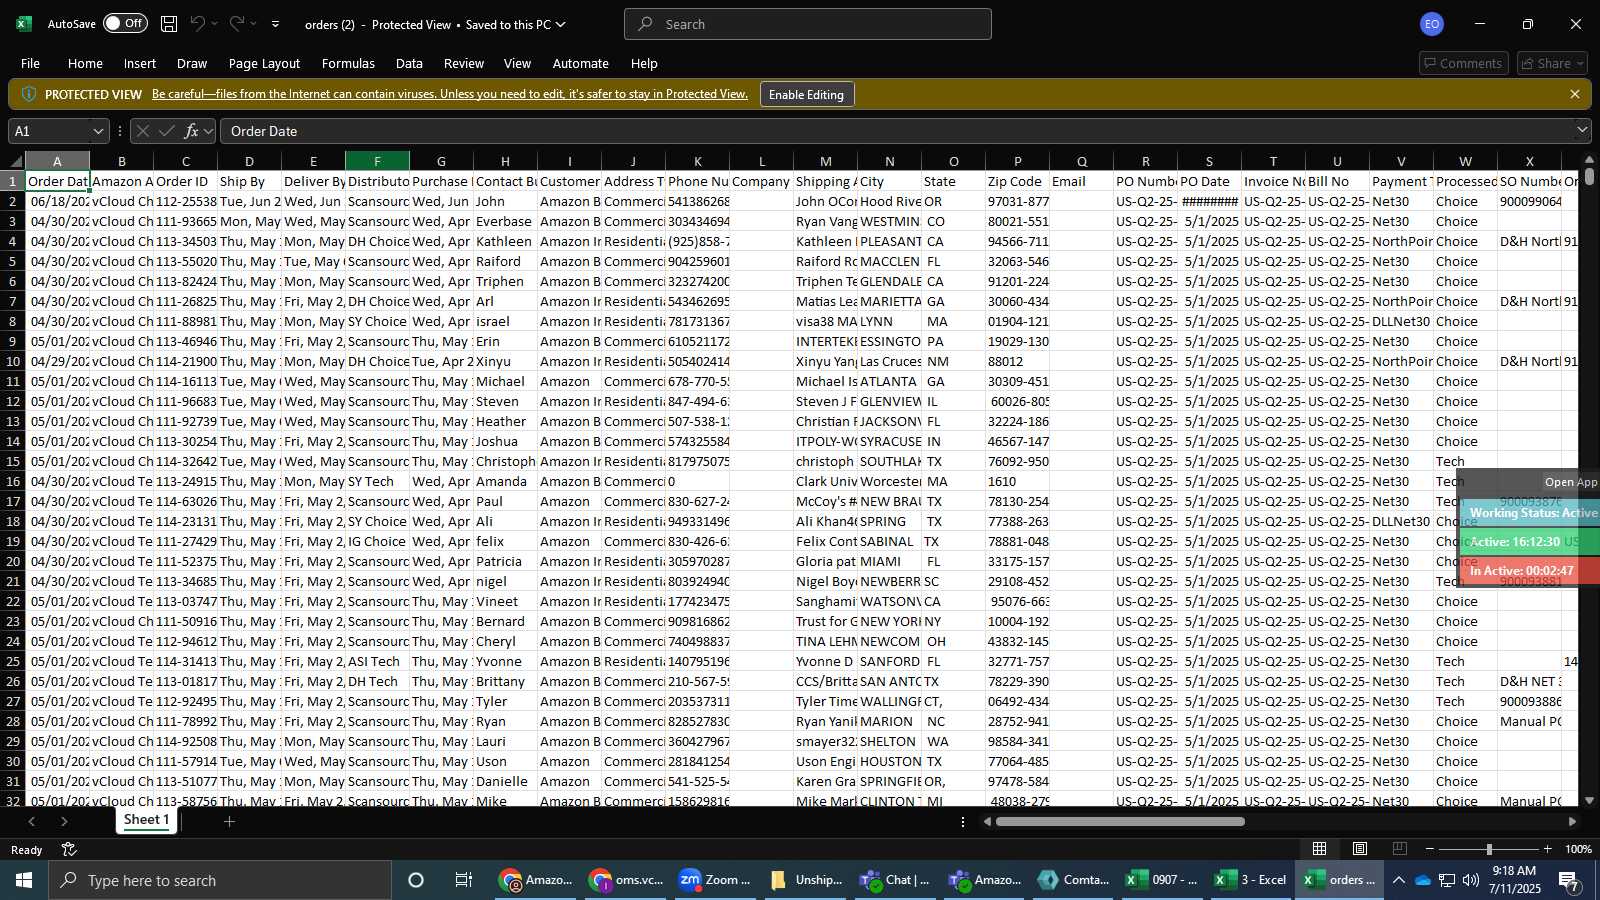Image resolution: width=1600 pixels, height=900 pixels.
Task: Click the formula bar Cancel X icon
Action: (142, 131)
